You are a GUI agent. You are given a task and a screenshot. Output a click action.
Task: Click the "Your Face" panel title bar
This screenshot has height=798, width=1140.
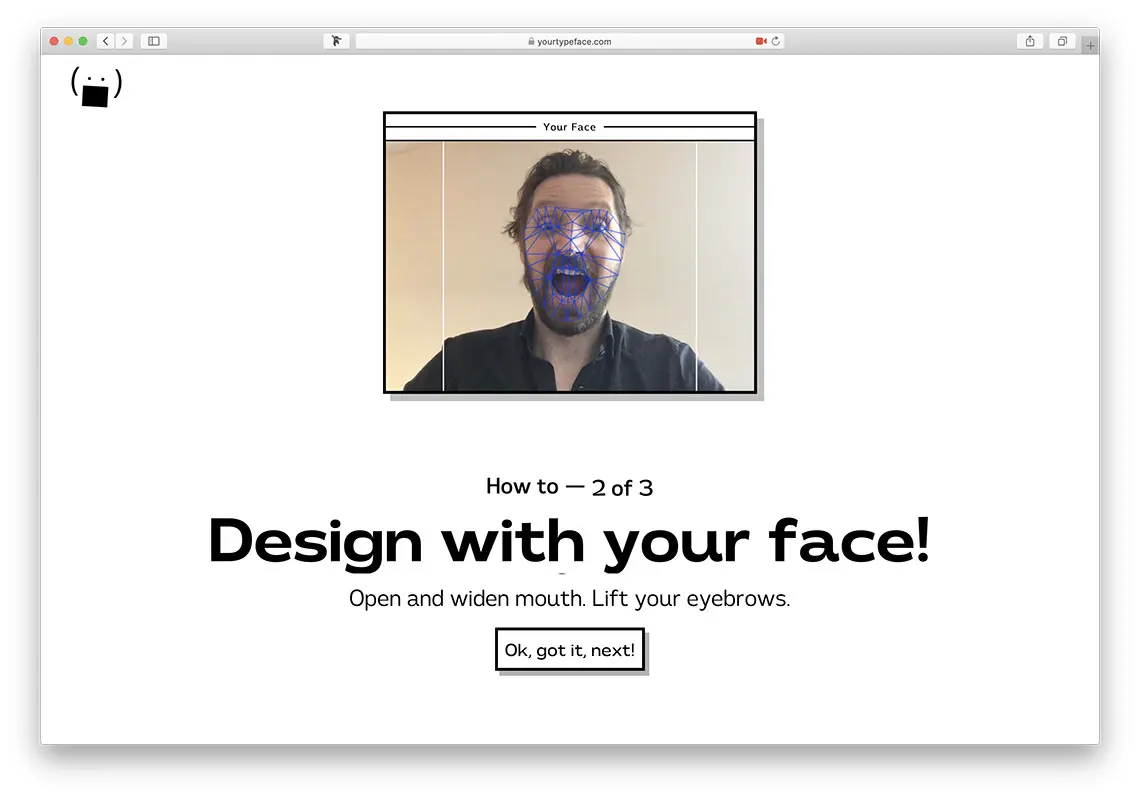[x=570, y=127]
